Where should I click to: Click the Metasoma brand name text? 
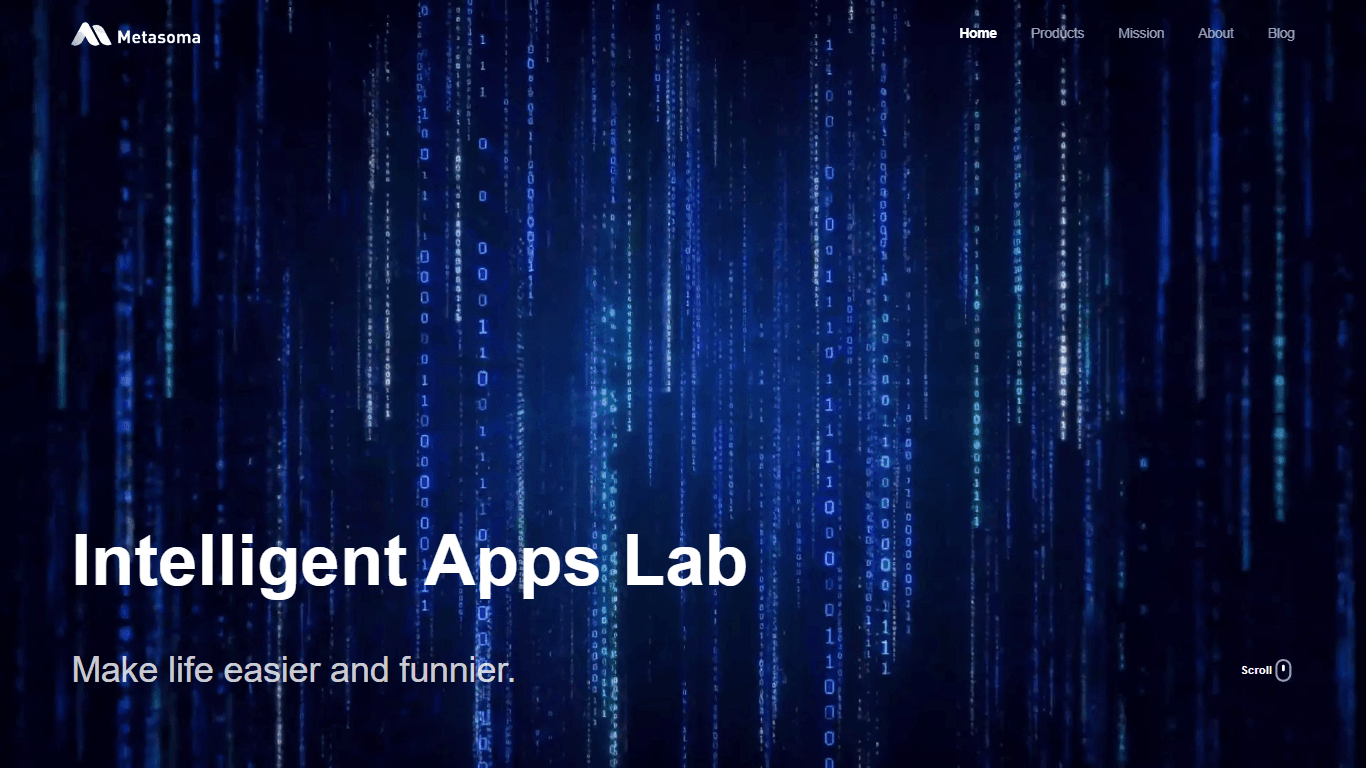pyautogui.click(x=158, y=37)
